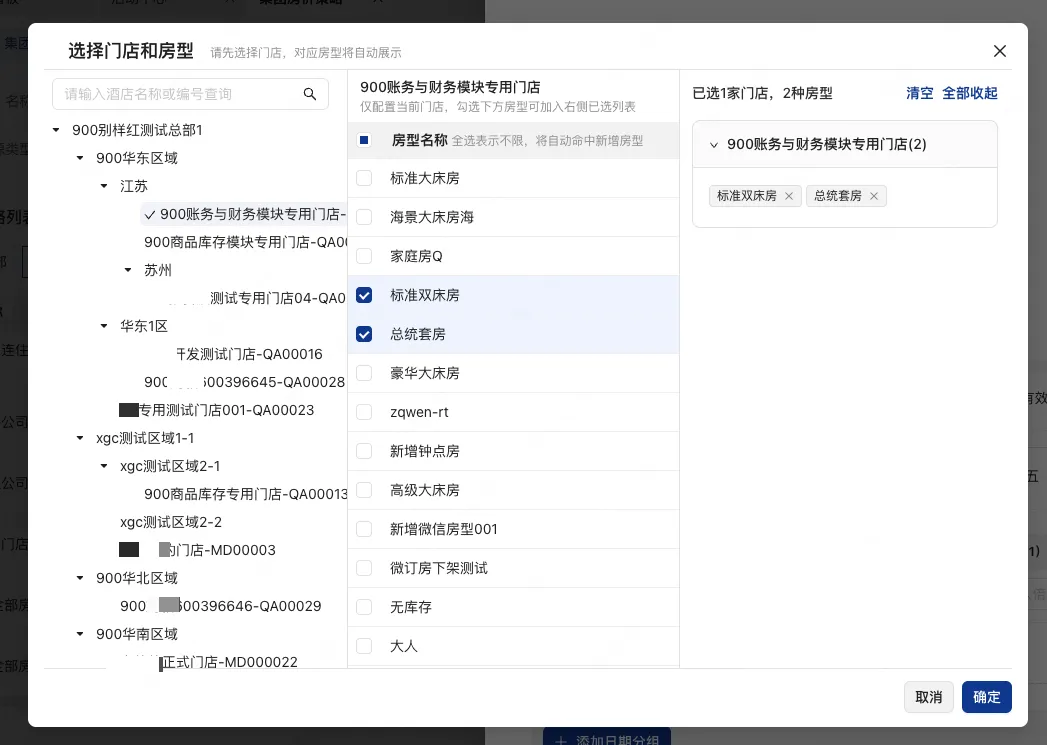Check the 家庭房Q room type
Viewport: 1047px width, 745px height.
coord(364,256)
